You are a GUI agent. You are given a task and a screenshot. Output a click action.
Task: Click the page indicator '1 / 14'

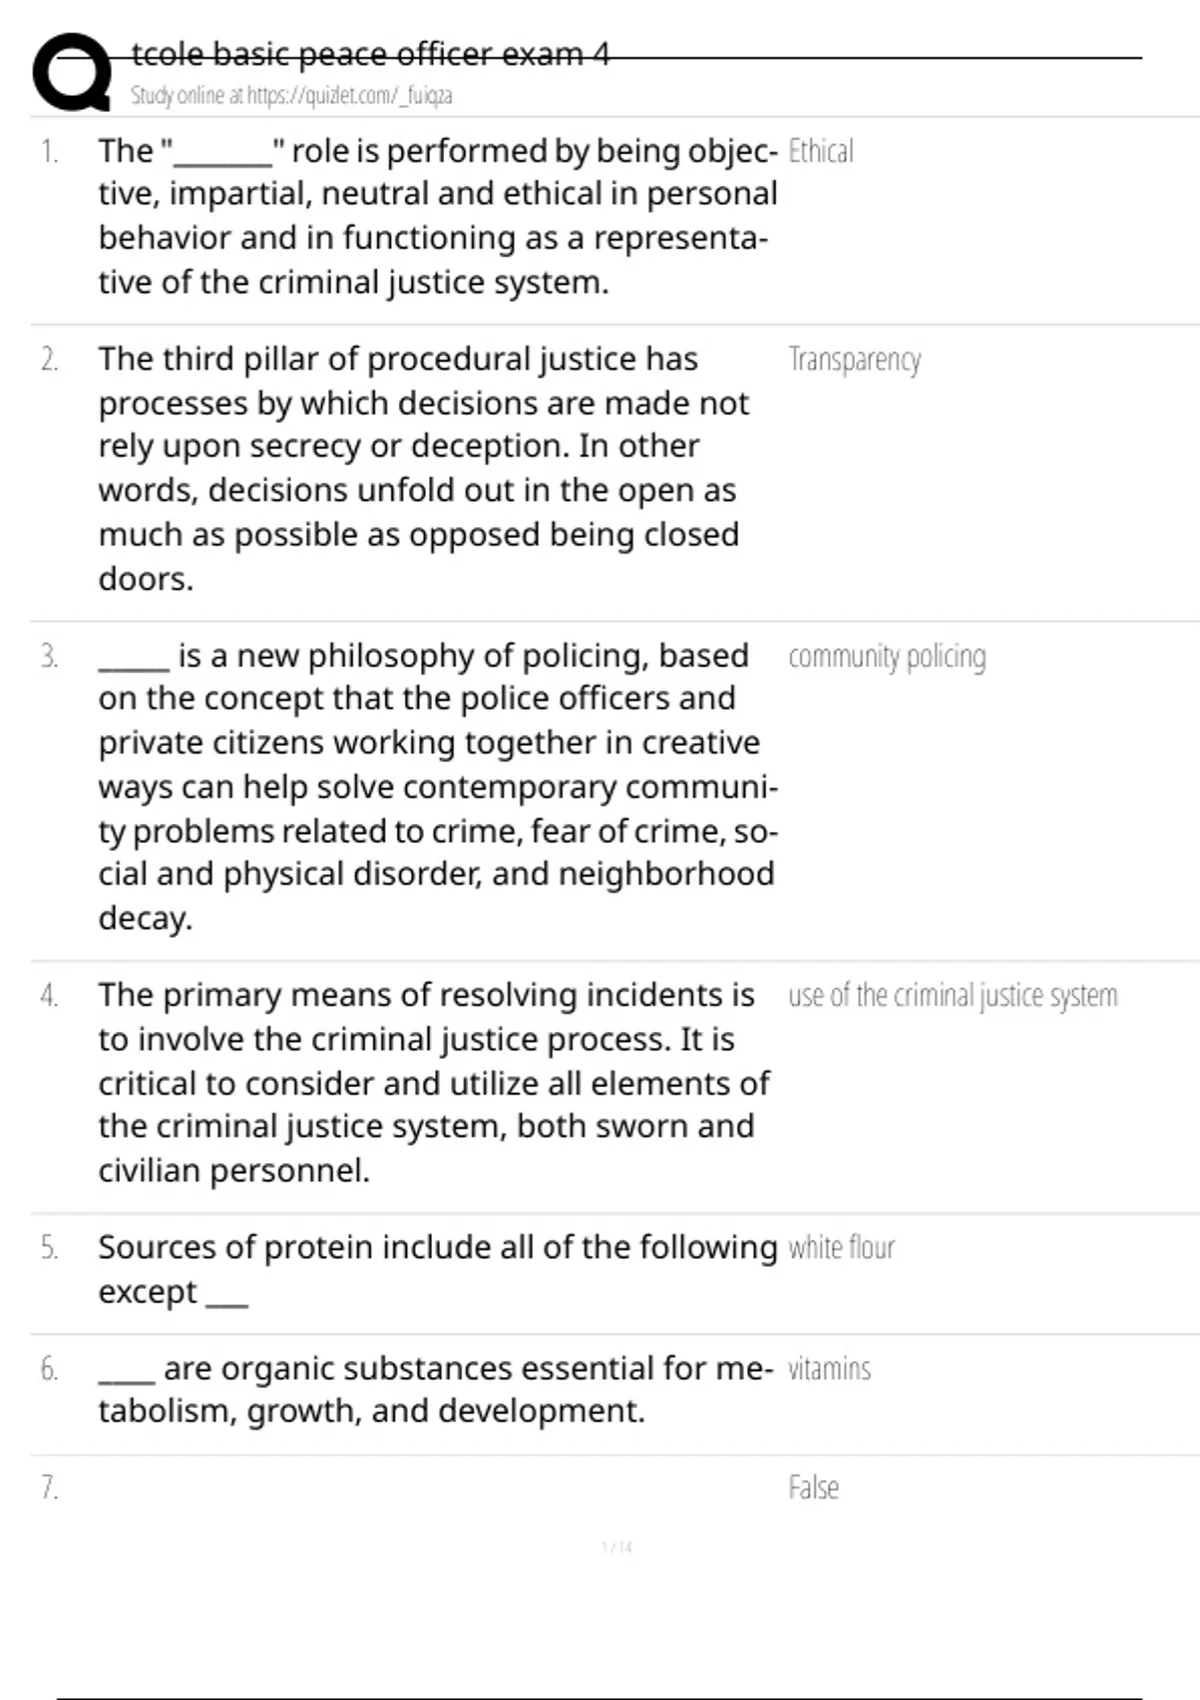point(617,1548)
